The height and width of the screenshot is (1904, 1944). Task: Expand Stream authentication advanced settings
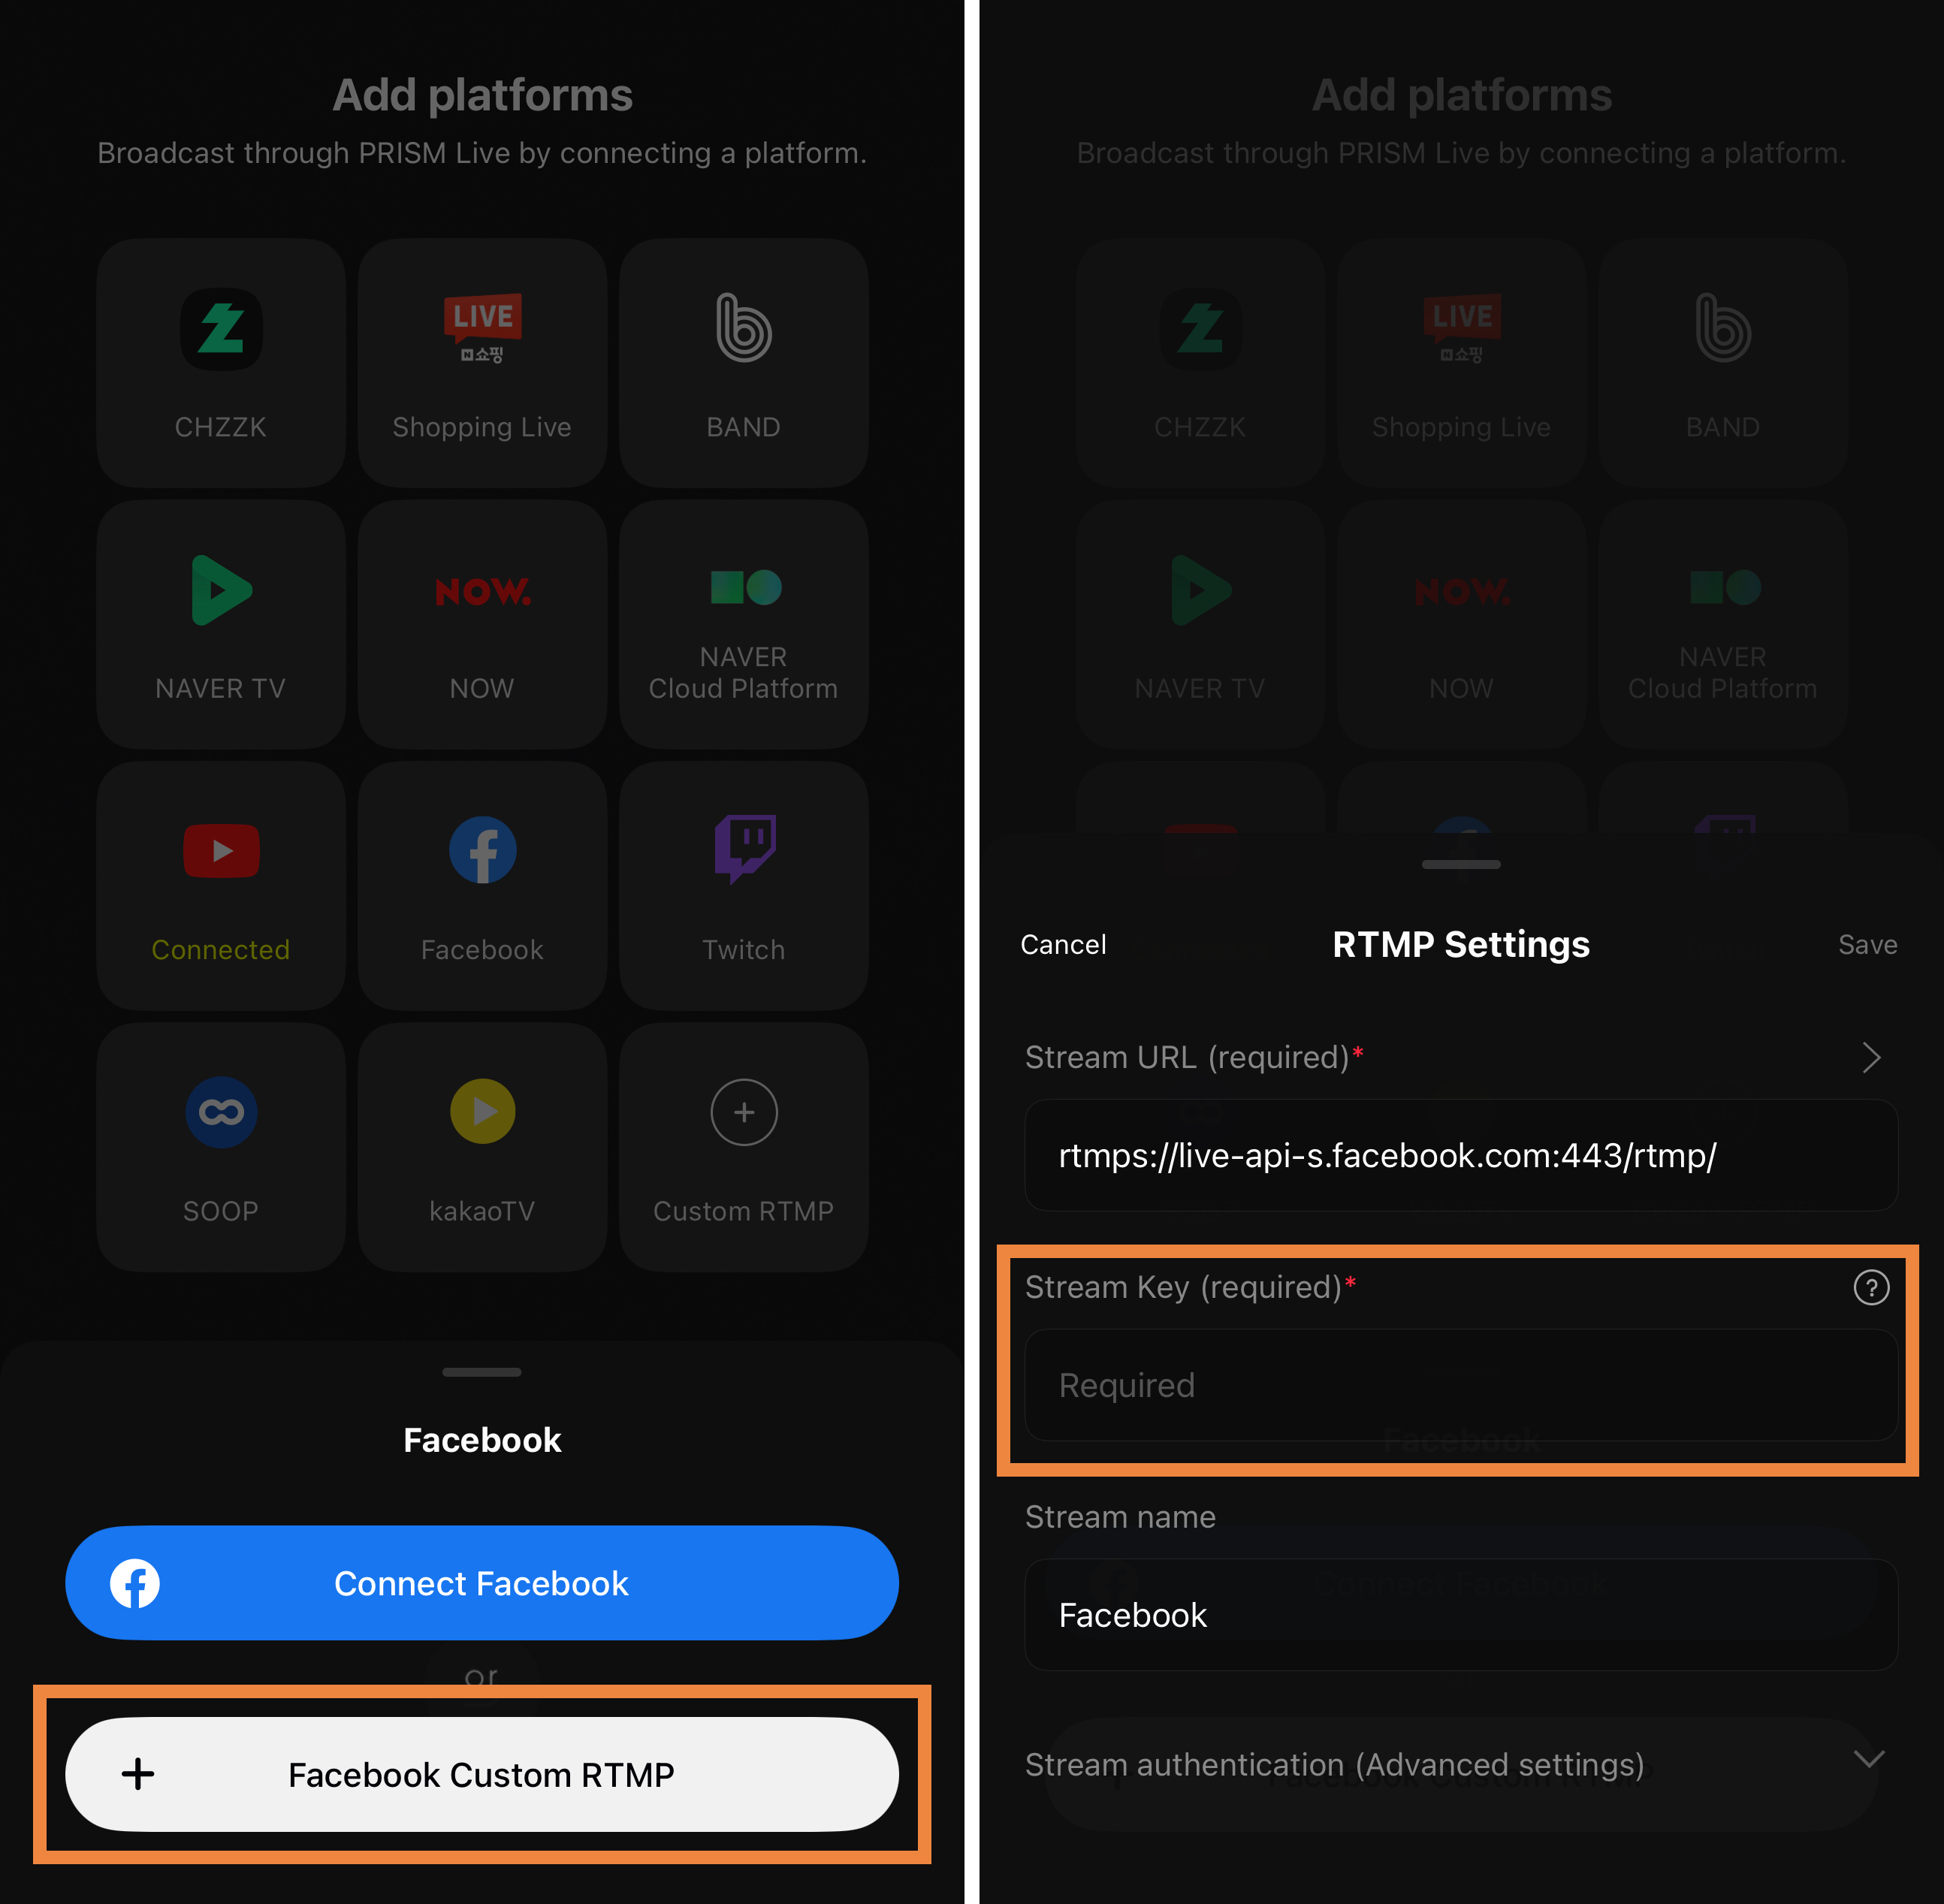(x=1461, y=1764)
